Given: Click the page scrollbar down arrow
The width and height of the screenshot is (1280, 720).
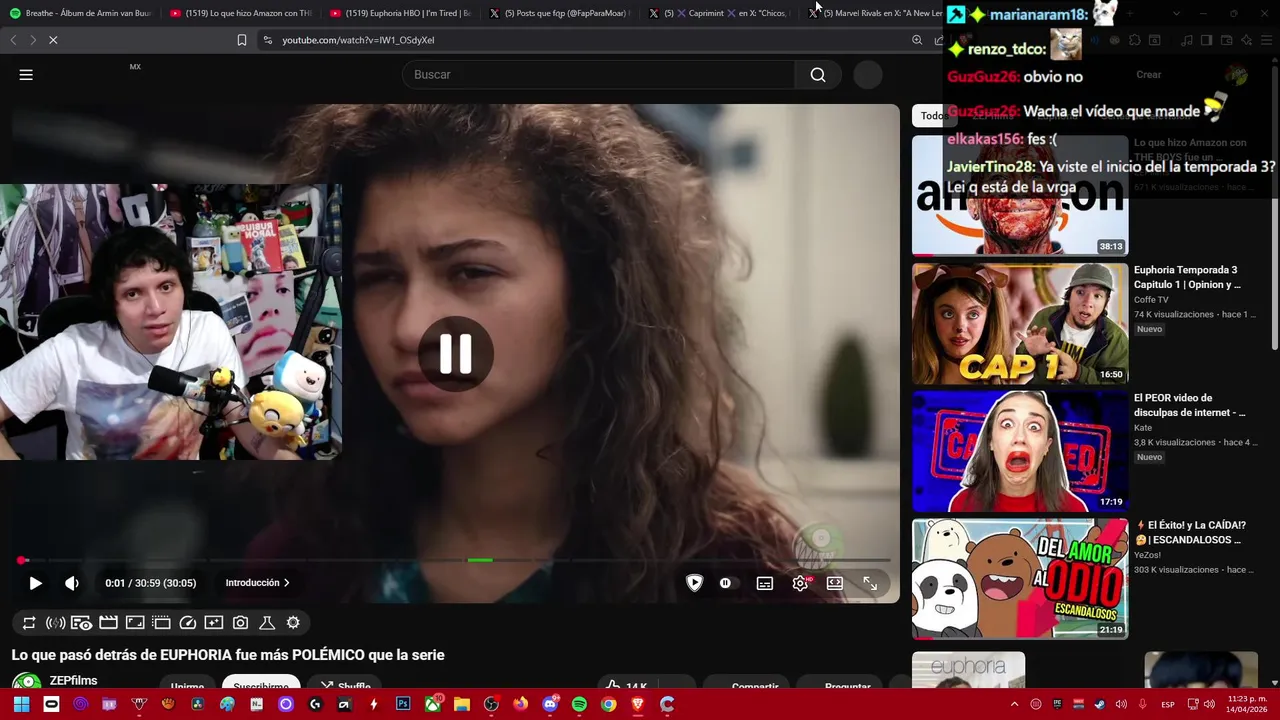Looking at the screenshot, I should tap(1274, 682).
